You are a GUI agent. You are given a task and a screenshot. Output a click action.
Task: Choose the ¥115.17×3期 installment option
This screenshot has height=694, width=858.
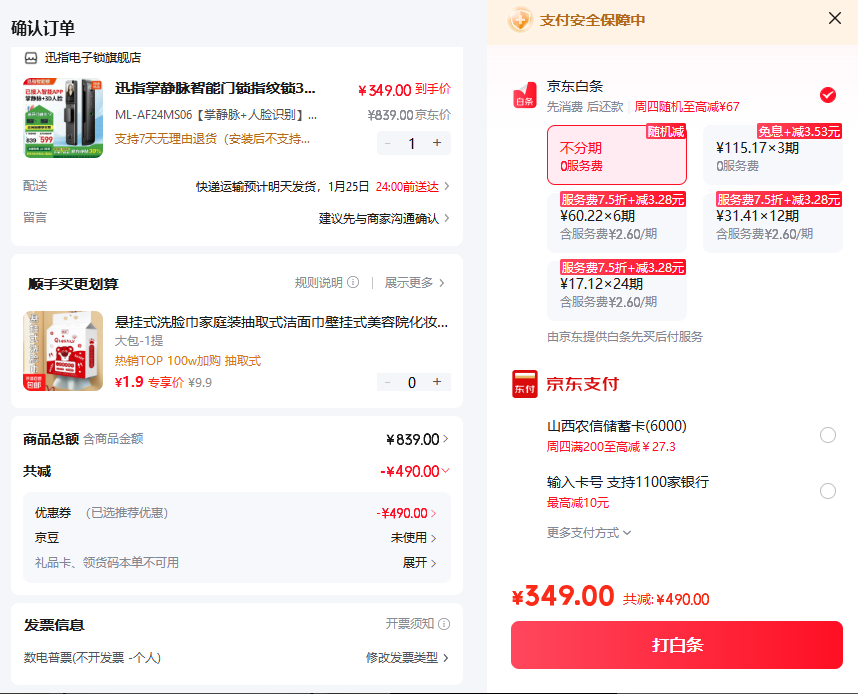(772, 155)
